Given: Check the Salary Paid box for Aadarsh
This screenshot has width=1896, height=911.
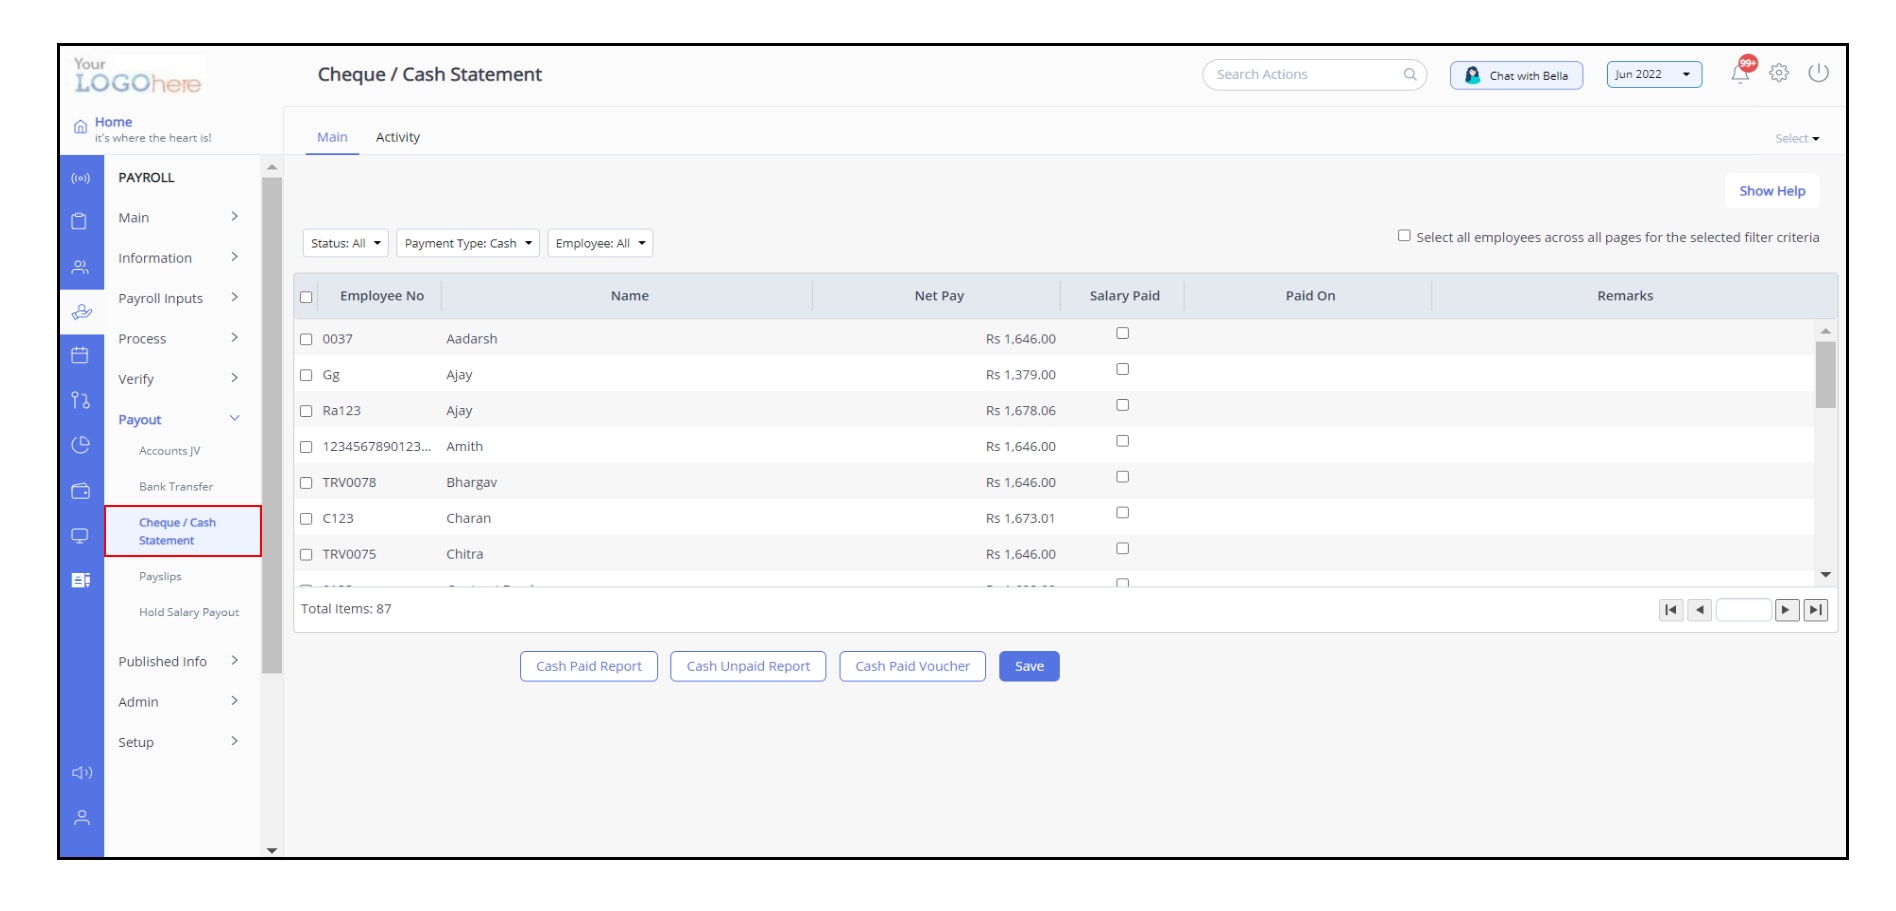Looking at the screenshot, I should coord(1122,333).
